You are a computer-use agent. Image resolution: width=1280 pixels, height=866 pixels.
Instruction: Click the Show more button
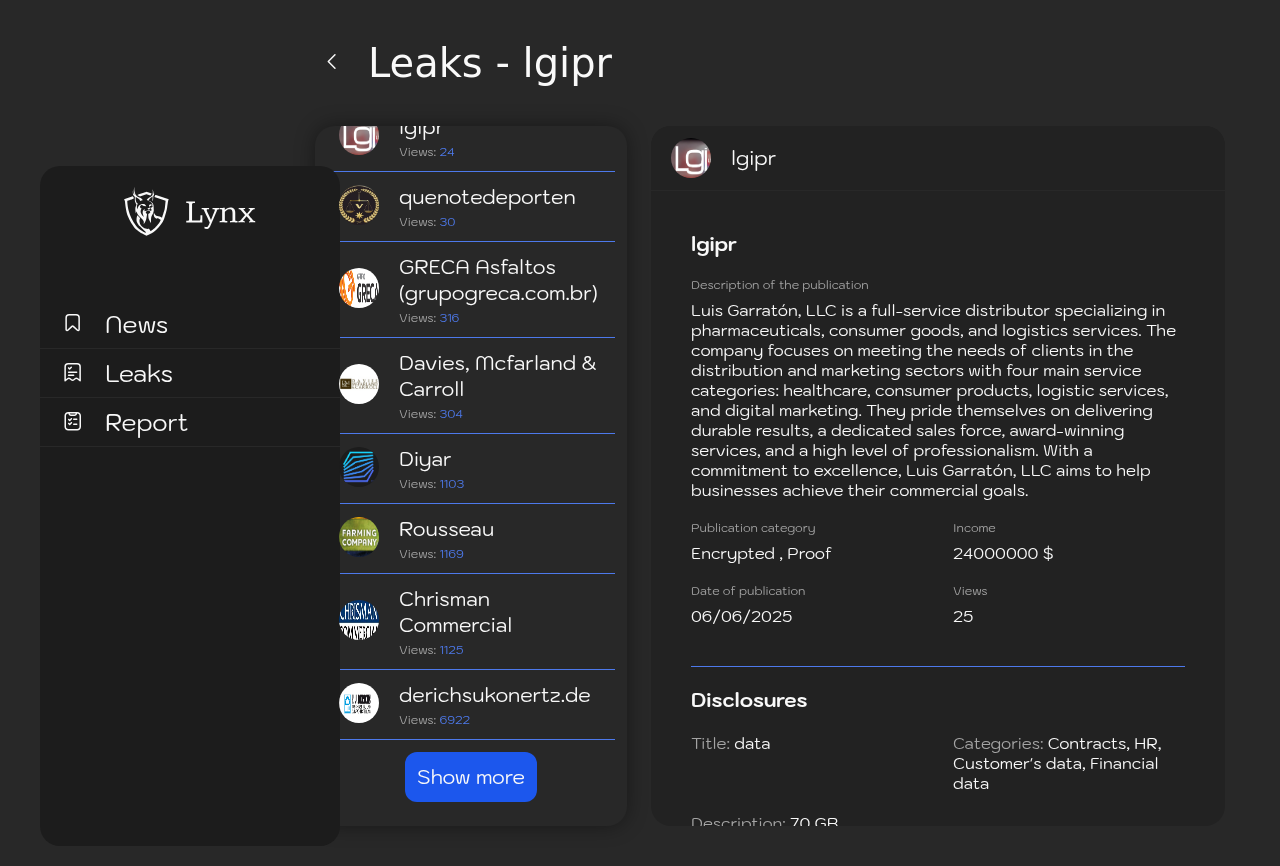click(471, 777)
